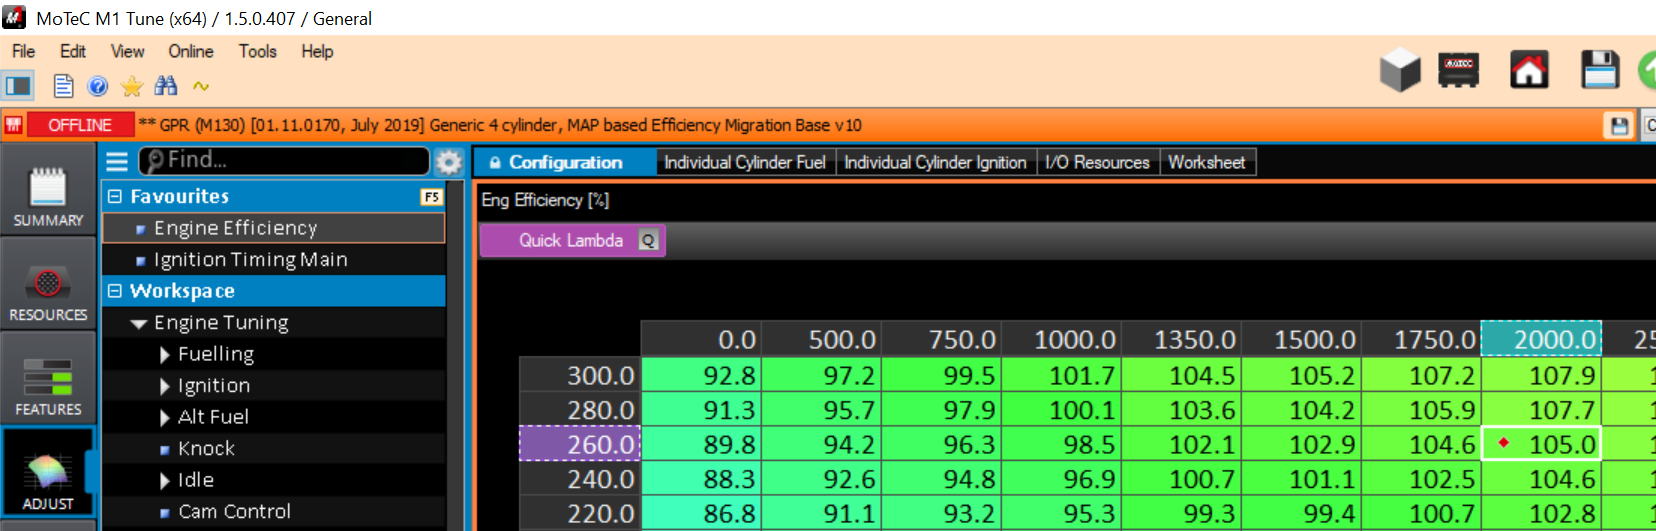Toggle the side panel layout button
The width and height of the screenshot is (1656, 531).
(x=19, y=87)
